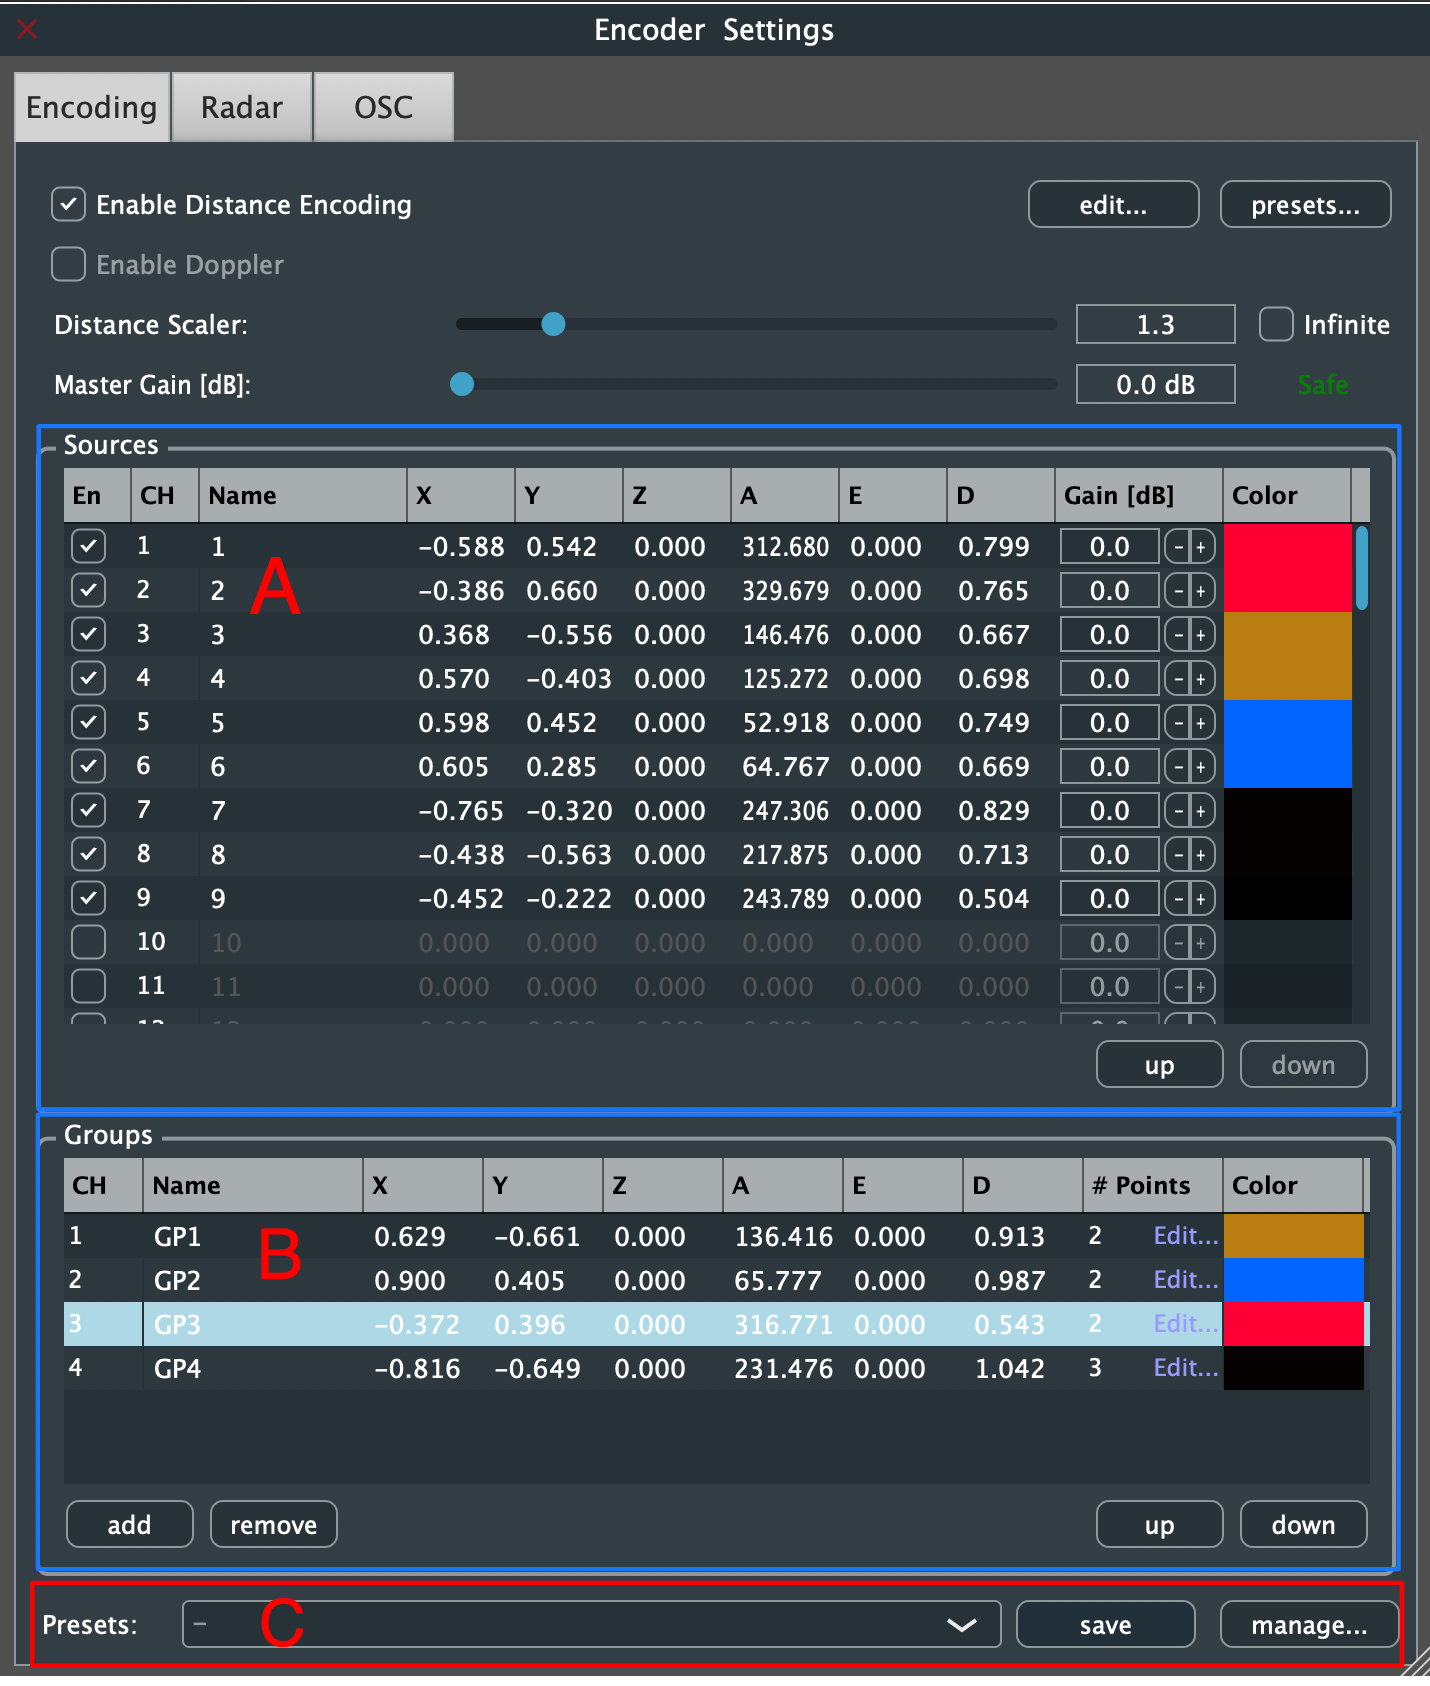Image resolution: width=1430 pixels, height=1686 pixels.
Task: Click the color swatch for group GP1
Action: point(1293,1236)
